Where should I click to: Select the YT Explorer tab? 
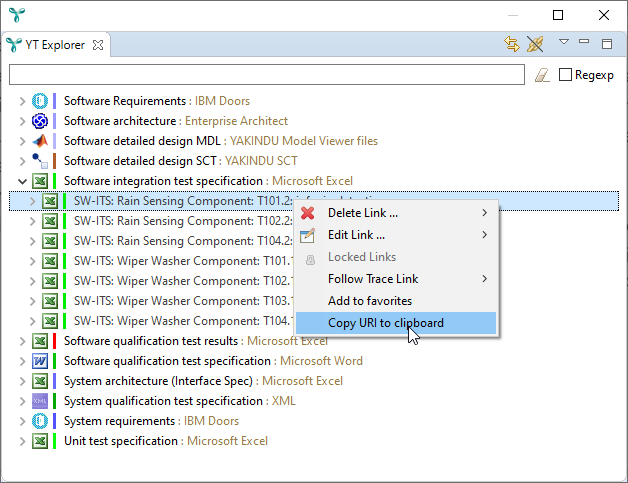click(55, 45)
